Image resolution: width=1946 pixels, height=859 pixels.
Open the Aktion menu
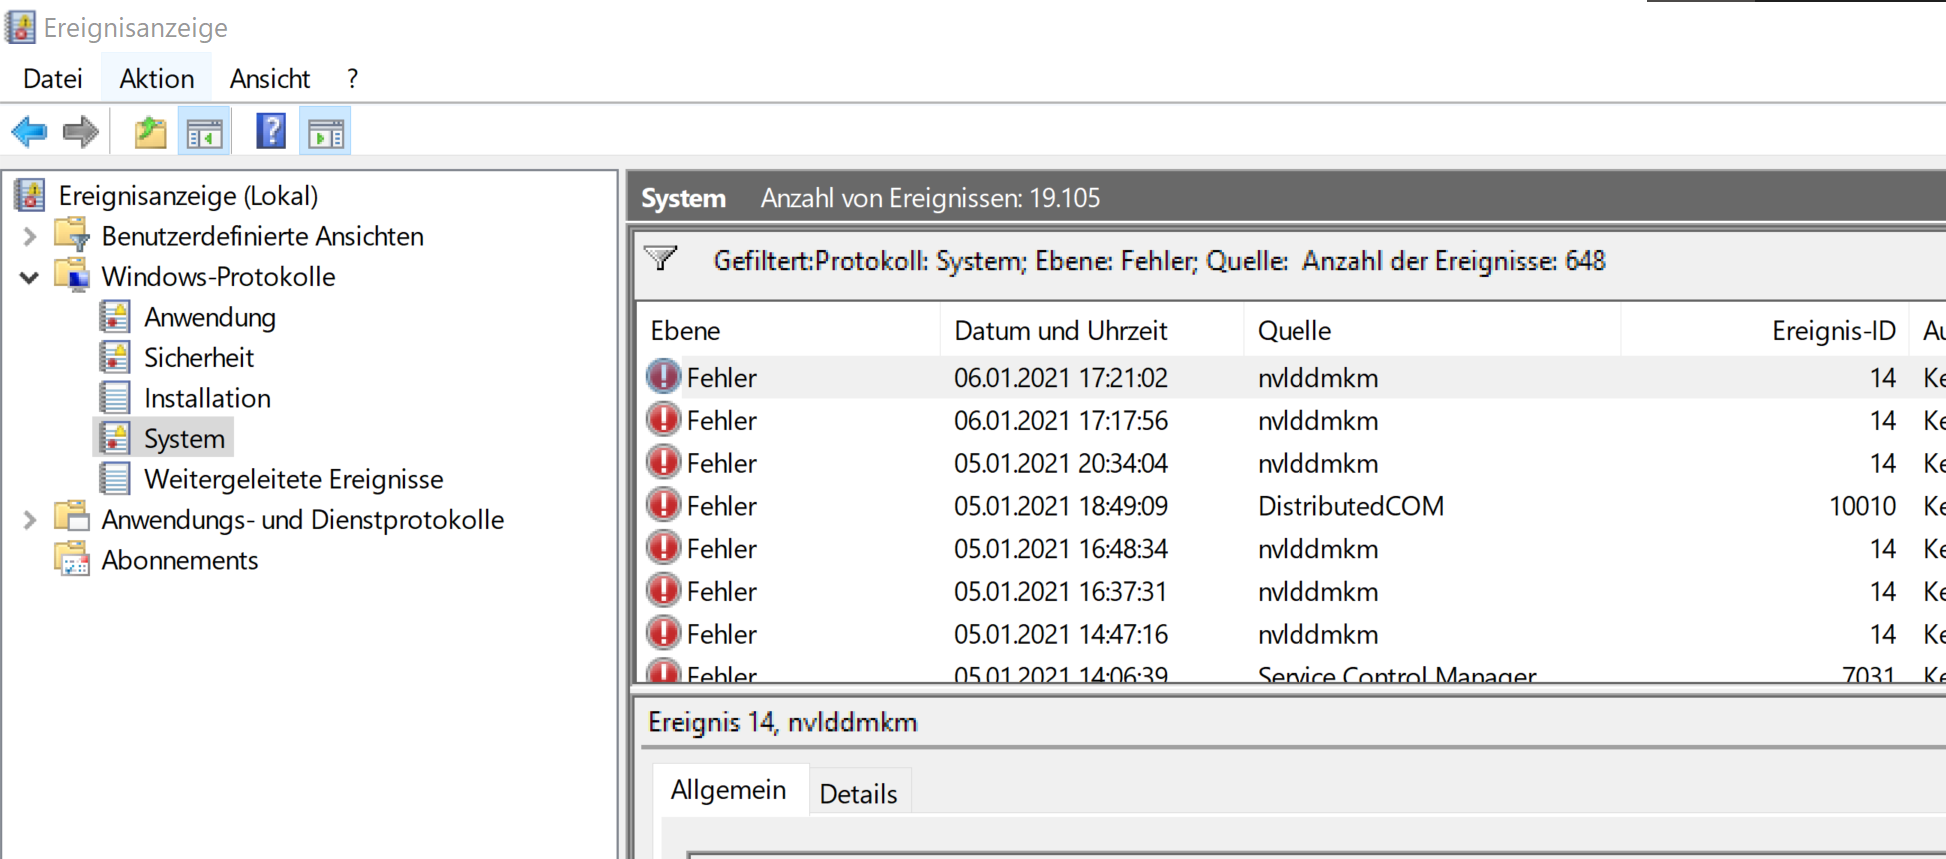click(x=157, y=78)
